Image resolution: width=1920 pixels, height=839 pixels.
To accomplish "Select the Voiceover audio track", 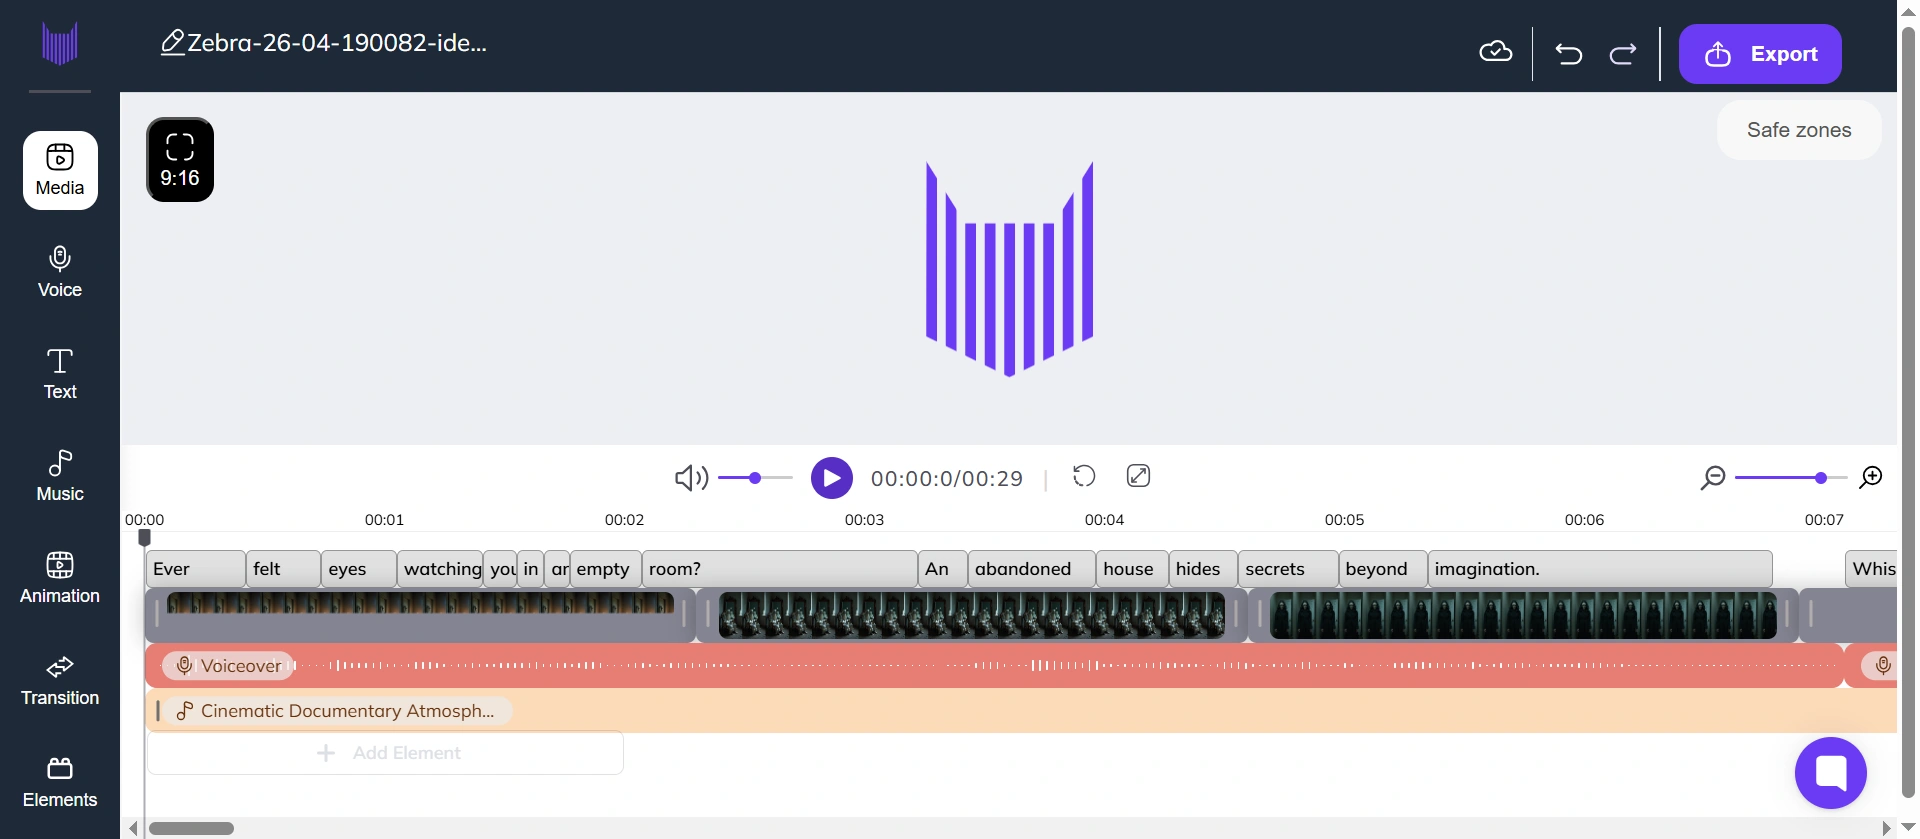I will tap(995, 666).
